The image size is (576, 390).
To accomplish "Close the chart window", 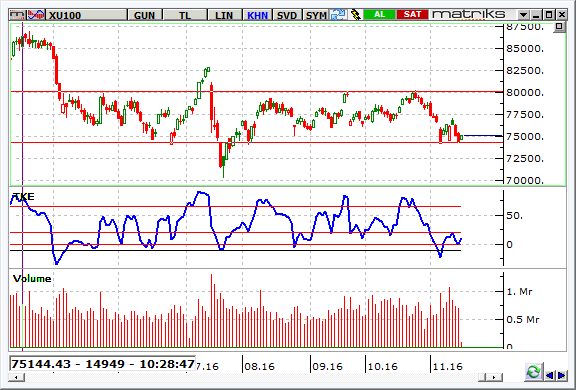I will point(562,15).
